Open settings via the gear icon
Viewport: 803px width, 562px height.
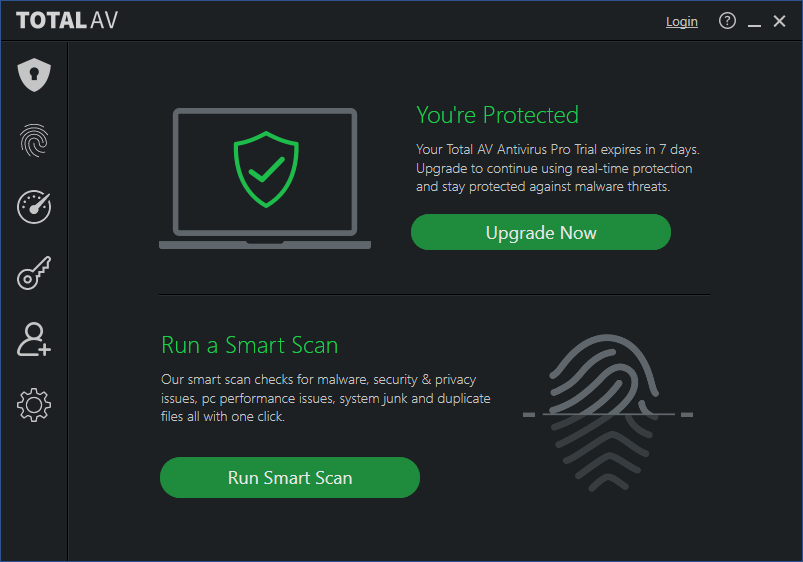coord(34,405)
